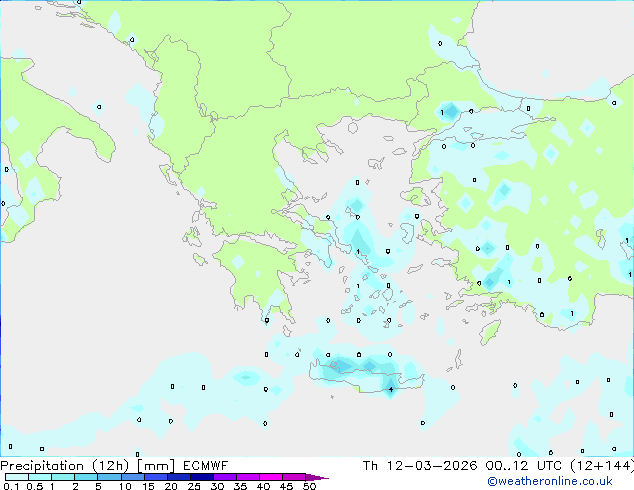Click the '15' legend value
This screenshot has height=490, width=634.
[x=148, y=486]
